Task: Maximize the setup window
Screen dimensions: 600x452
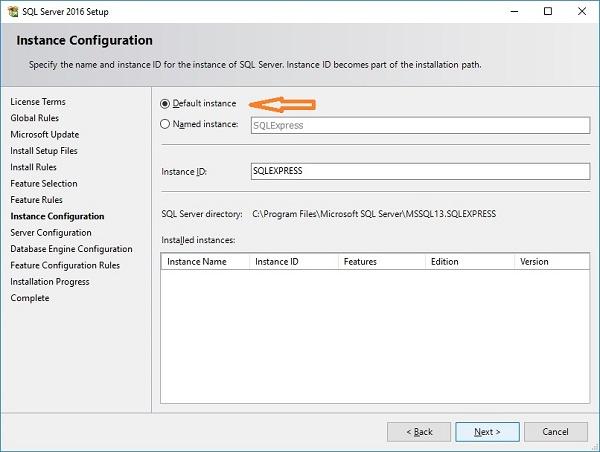Action: [548, 11]
